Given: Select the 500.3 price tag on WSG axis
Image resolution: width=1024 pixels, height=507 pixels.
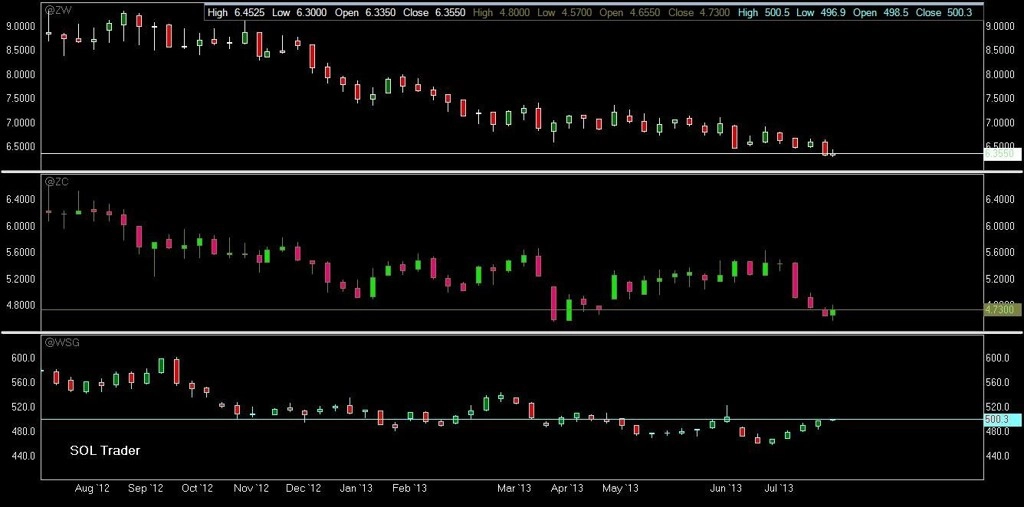Looking at the screenshot, I should click(1002, 419).
